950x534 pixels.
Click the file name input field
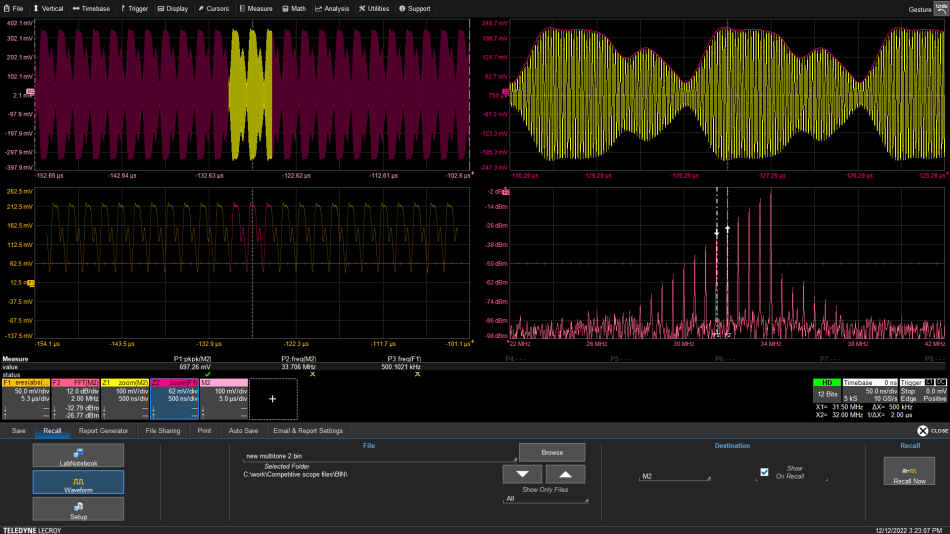(x=378, y=455)
